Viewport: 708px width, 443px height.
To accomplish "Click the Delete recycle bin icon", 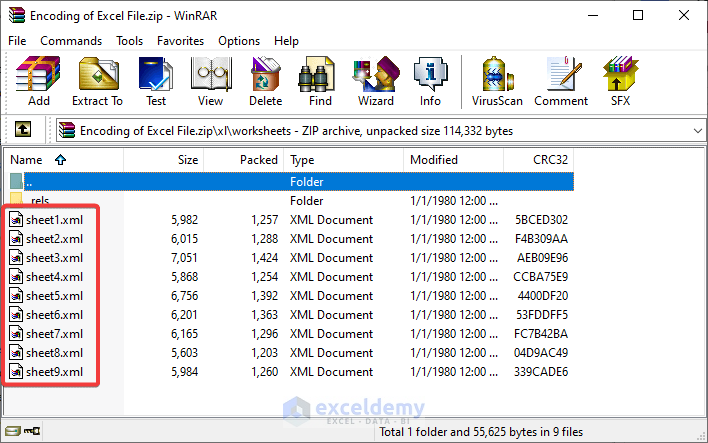I will point(266,74).
